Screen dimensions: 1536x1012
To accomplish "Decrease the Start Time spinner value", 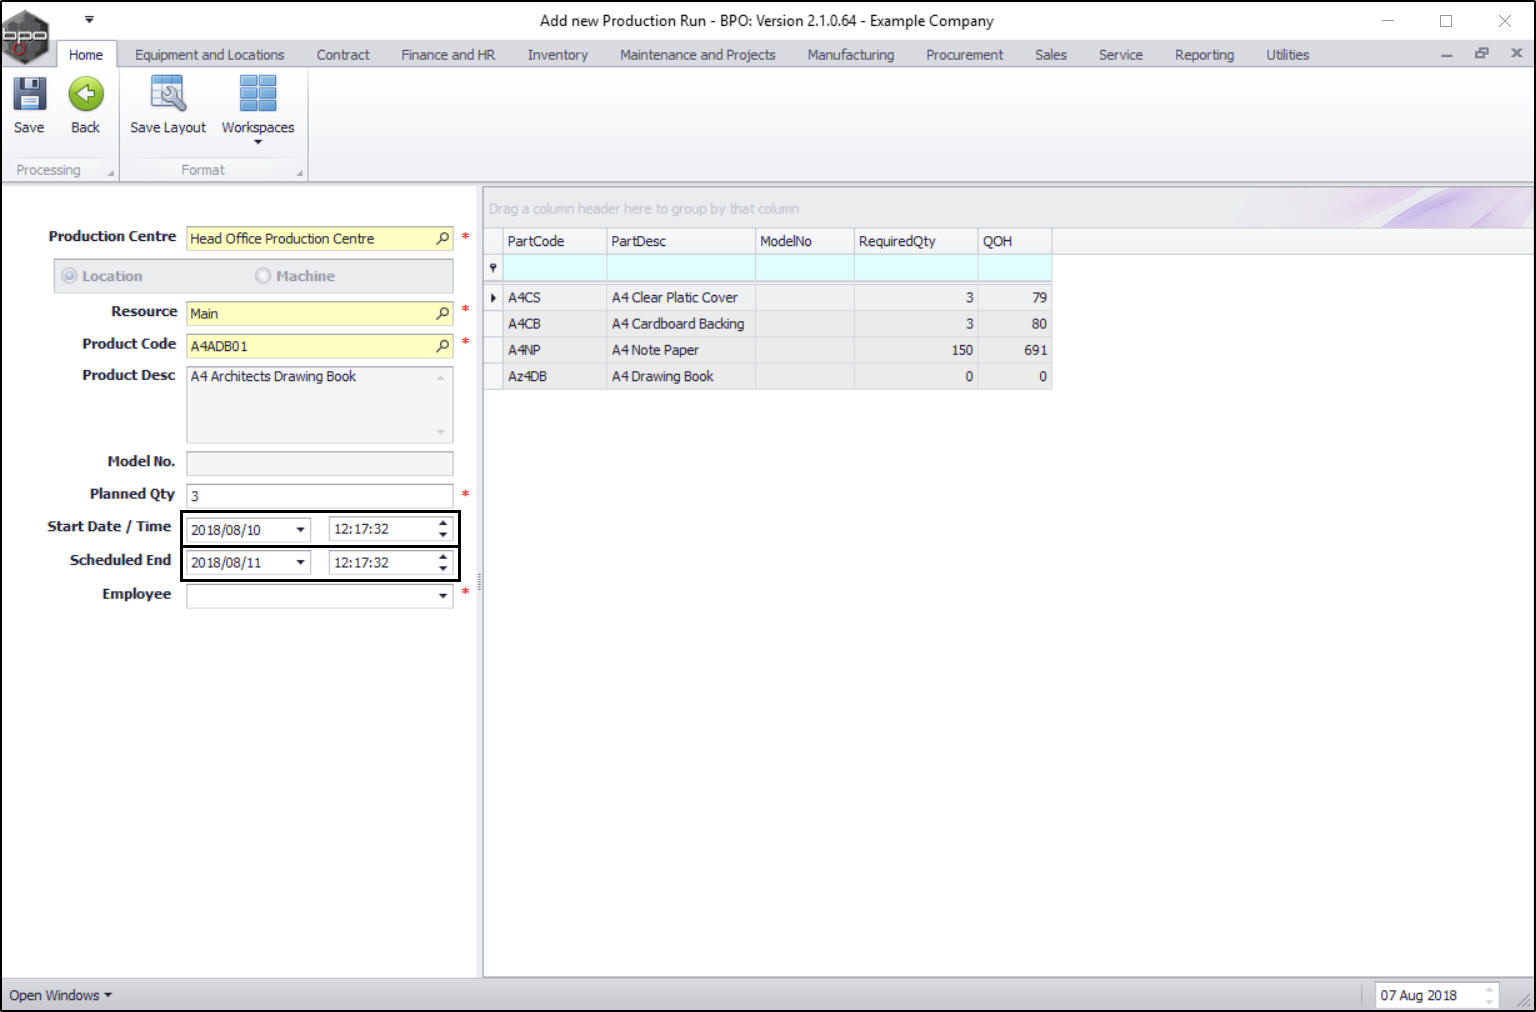I will 443,535.
